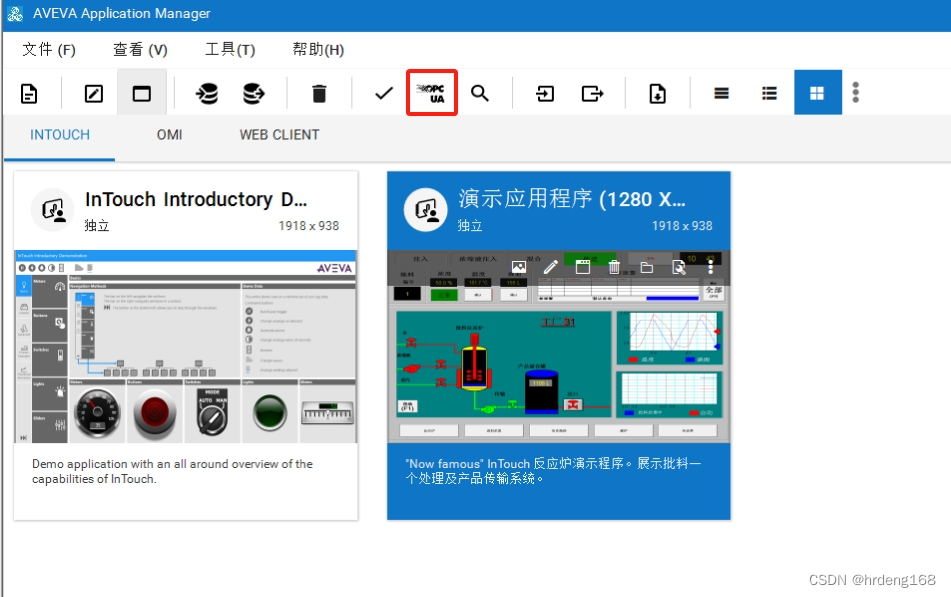Screen dimensions: 951x597
Task: Select the tile grid view
Action: tap(818, 92)
